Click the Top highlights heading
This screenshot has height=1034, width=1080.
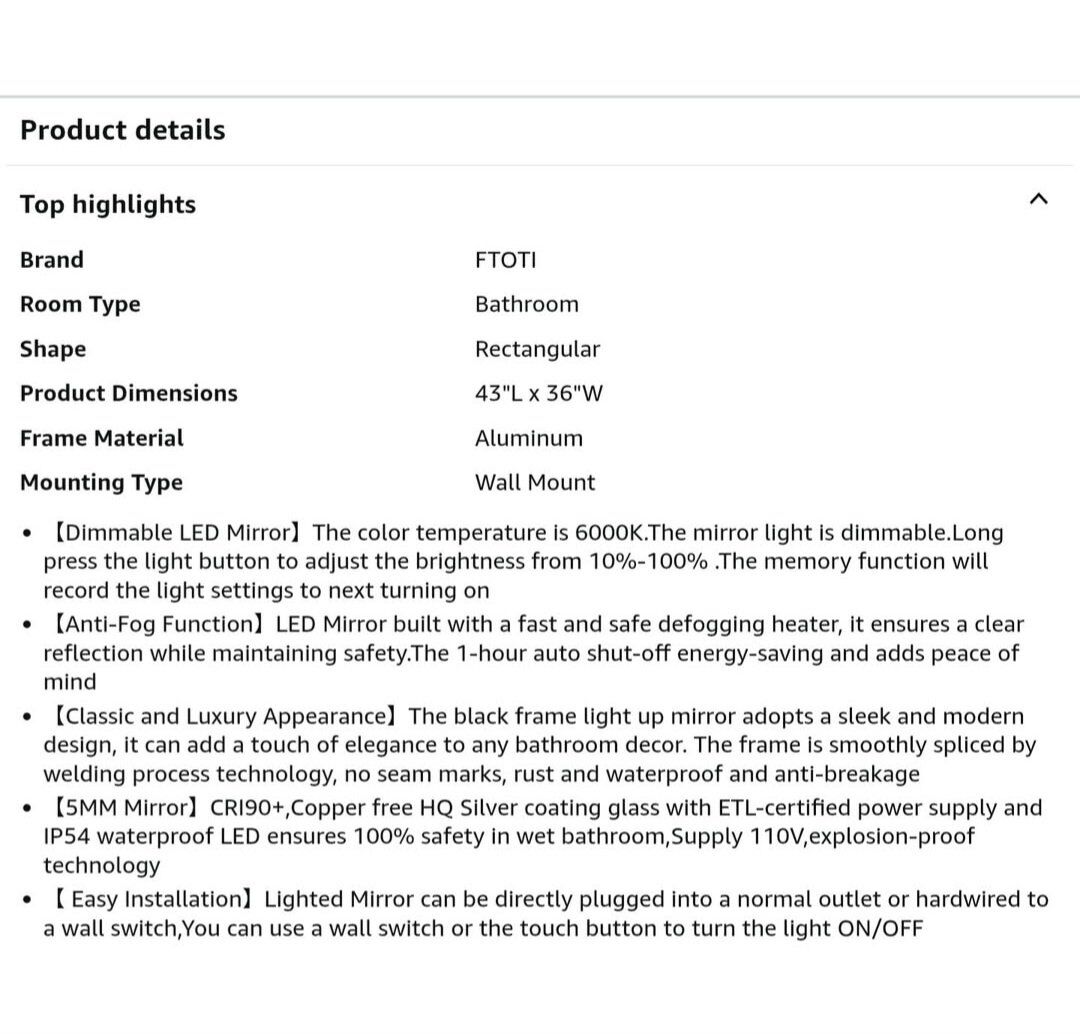[108, 205]
